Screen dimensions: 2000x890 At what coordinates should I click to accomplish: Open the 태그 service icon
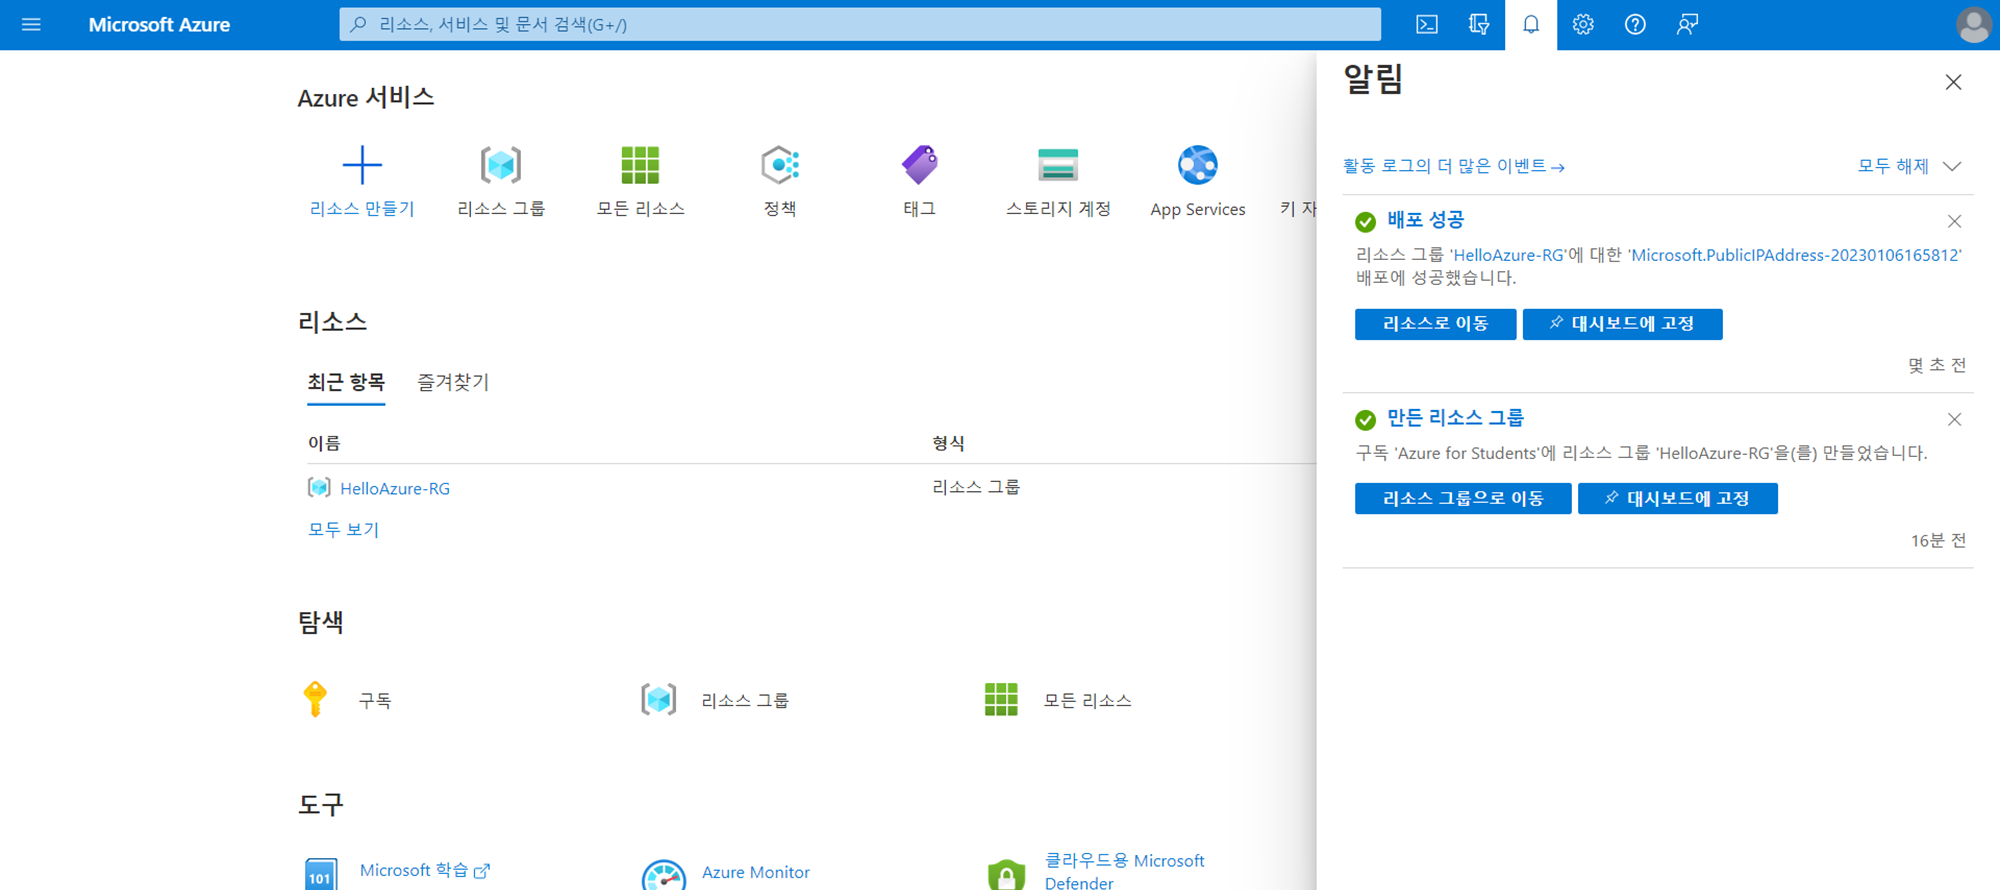919,165
